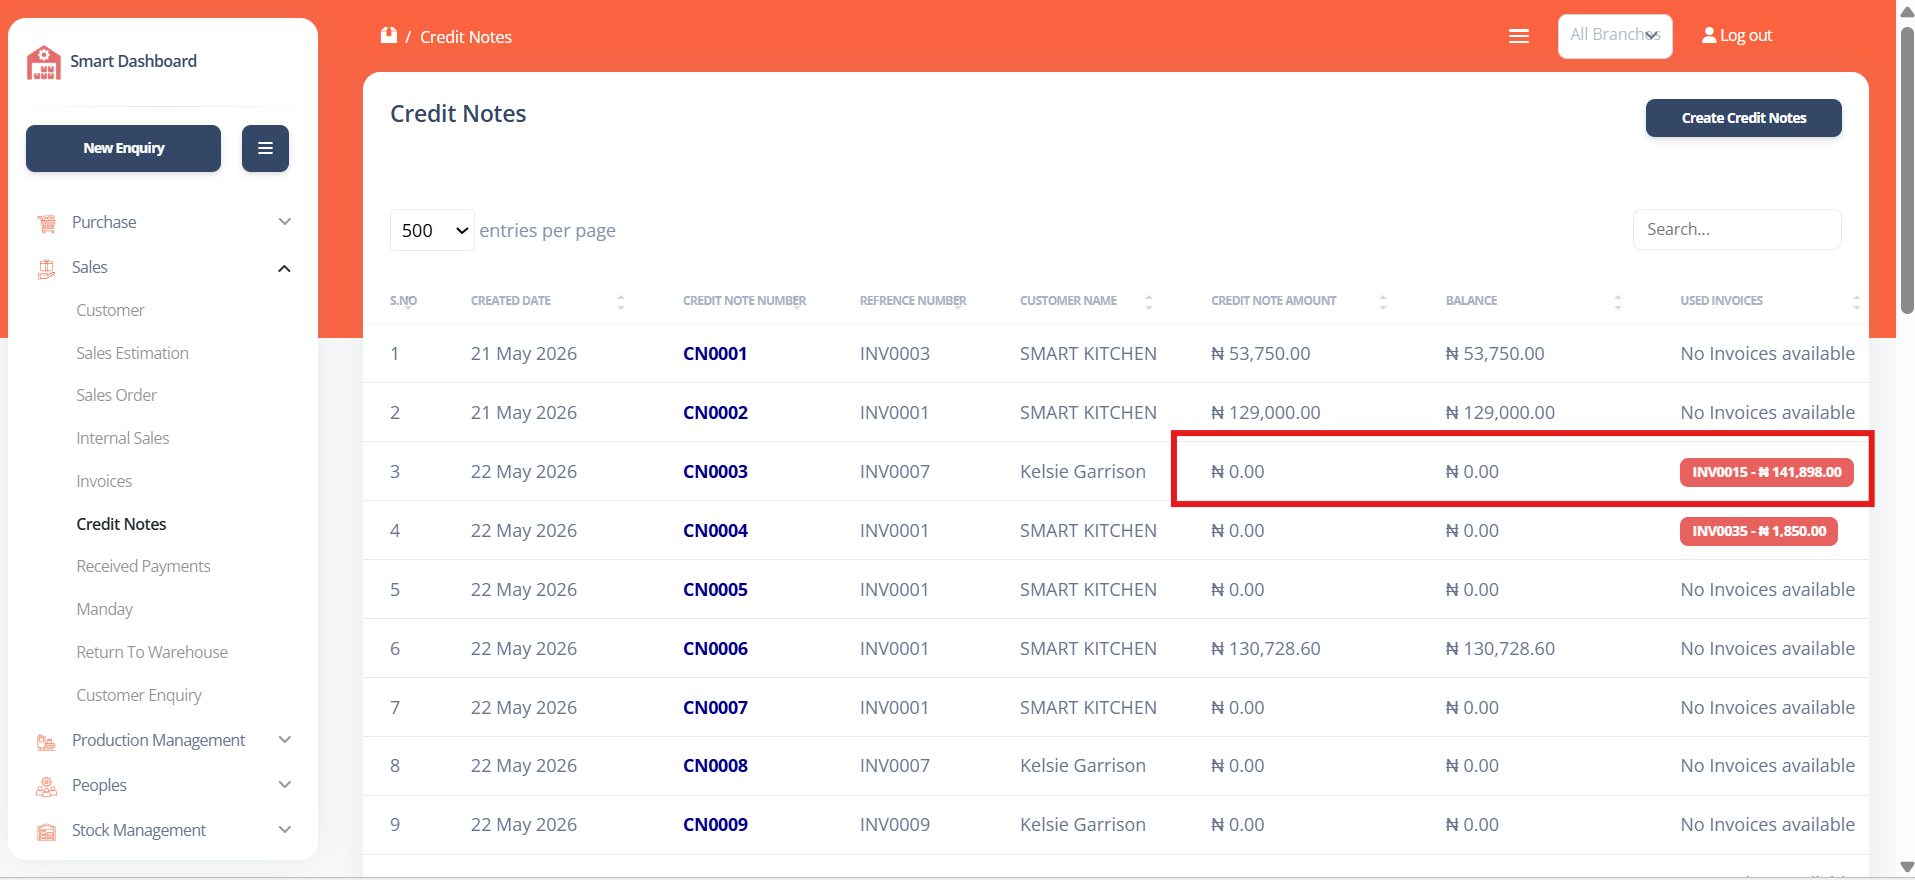1915x880 pixels.
Task: Open Received Payments page
Action: click(x=143, y=566)
